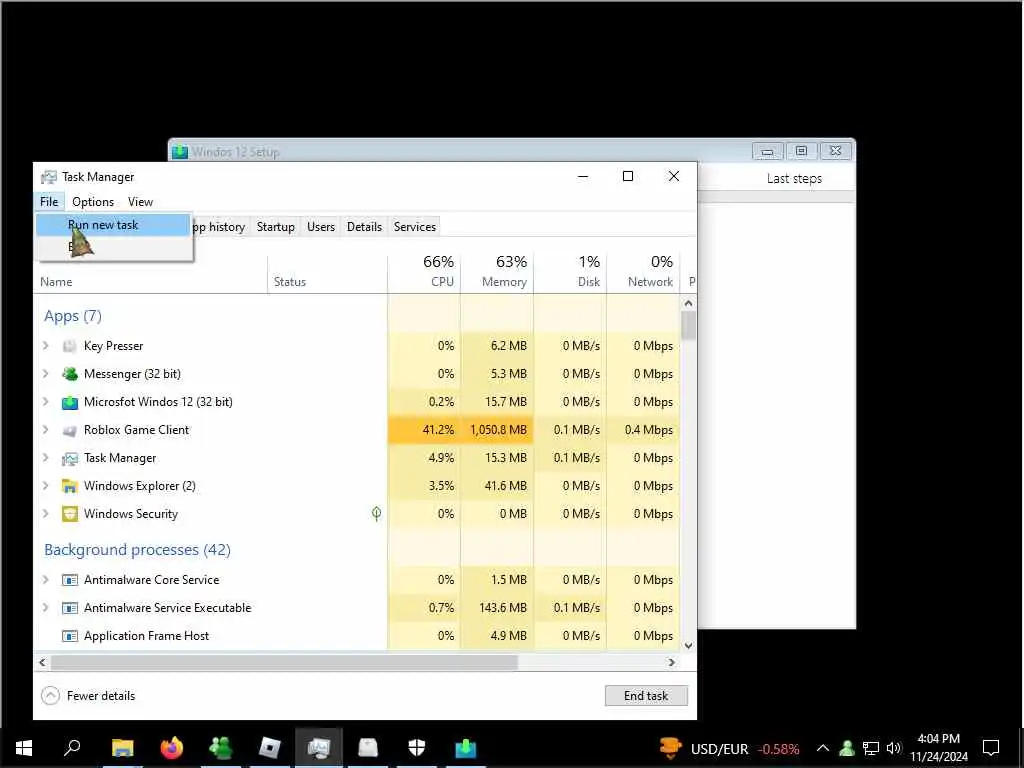This screenshot has height=768, width=1024.
Task: Expand the Microsfot Windos 12 row
Action: pos(46,402)
